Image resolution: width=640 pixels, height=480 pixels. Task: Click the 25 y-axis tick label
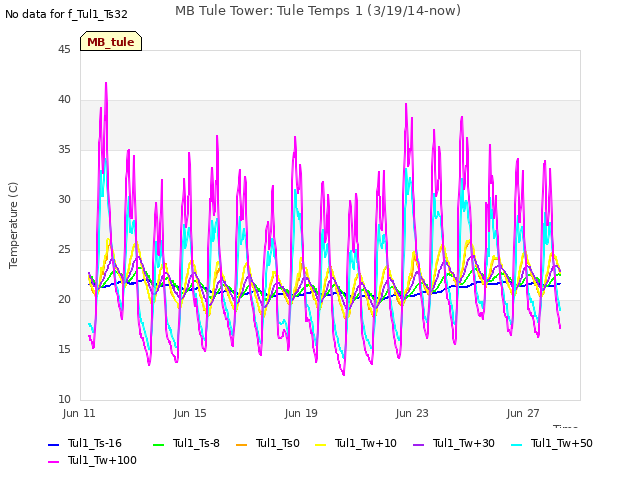[x=64, y=250]
